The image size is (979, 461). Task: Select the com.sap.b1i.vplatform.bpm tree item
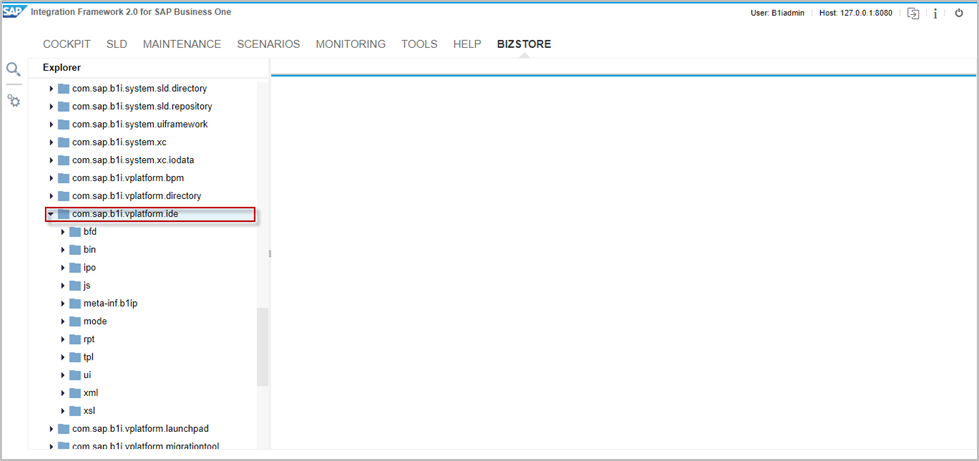click(128, 178)
